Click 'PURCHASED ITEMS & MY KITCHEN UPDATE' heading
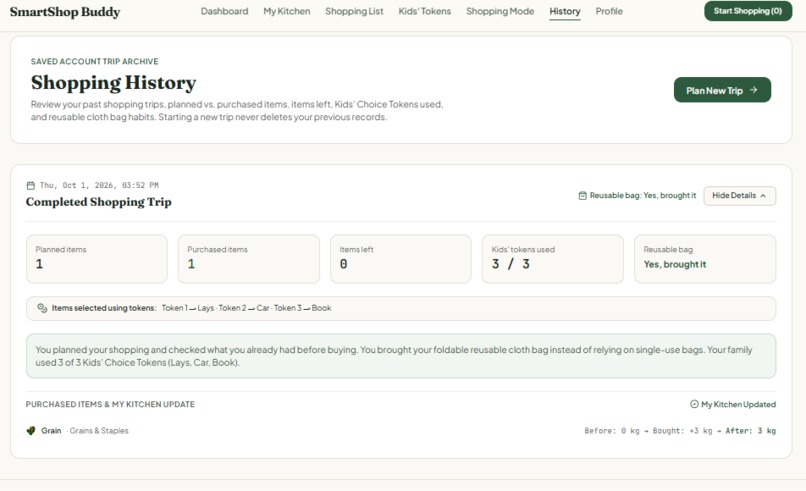The height and width of the screenshot is (491, 806). tap(110, 404)
